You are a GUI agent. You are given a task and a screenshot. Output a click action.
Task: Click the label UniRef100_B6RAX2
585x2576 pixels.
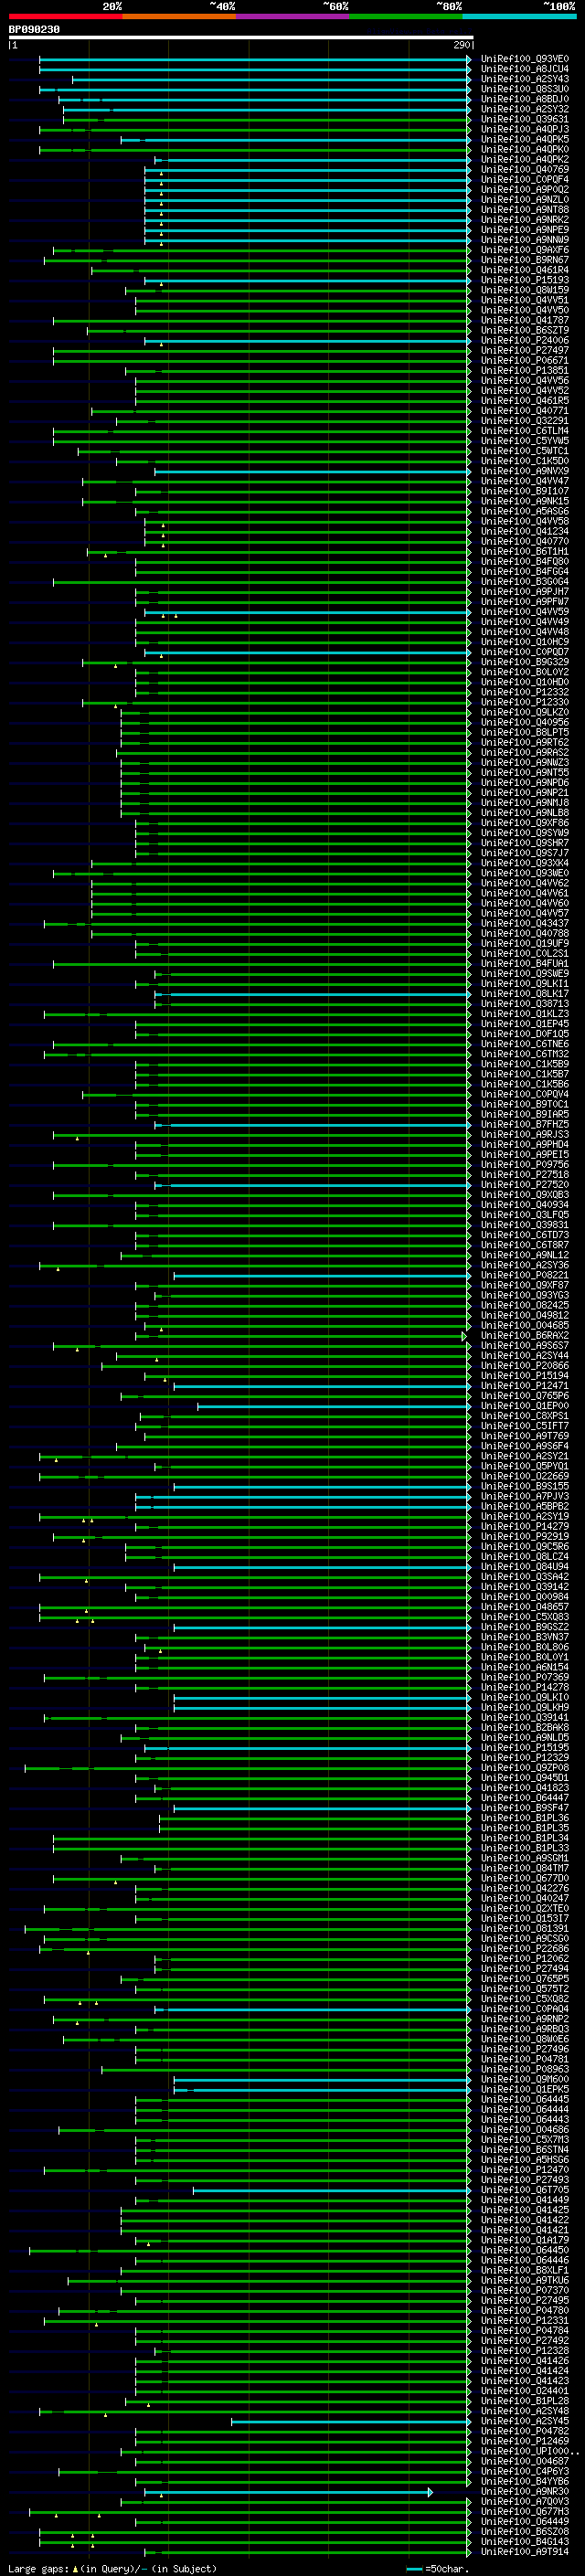pyautogui.click(x=524, y=1336)
